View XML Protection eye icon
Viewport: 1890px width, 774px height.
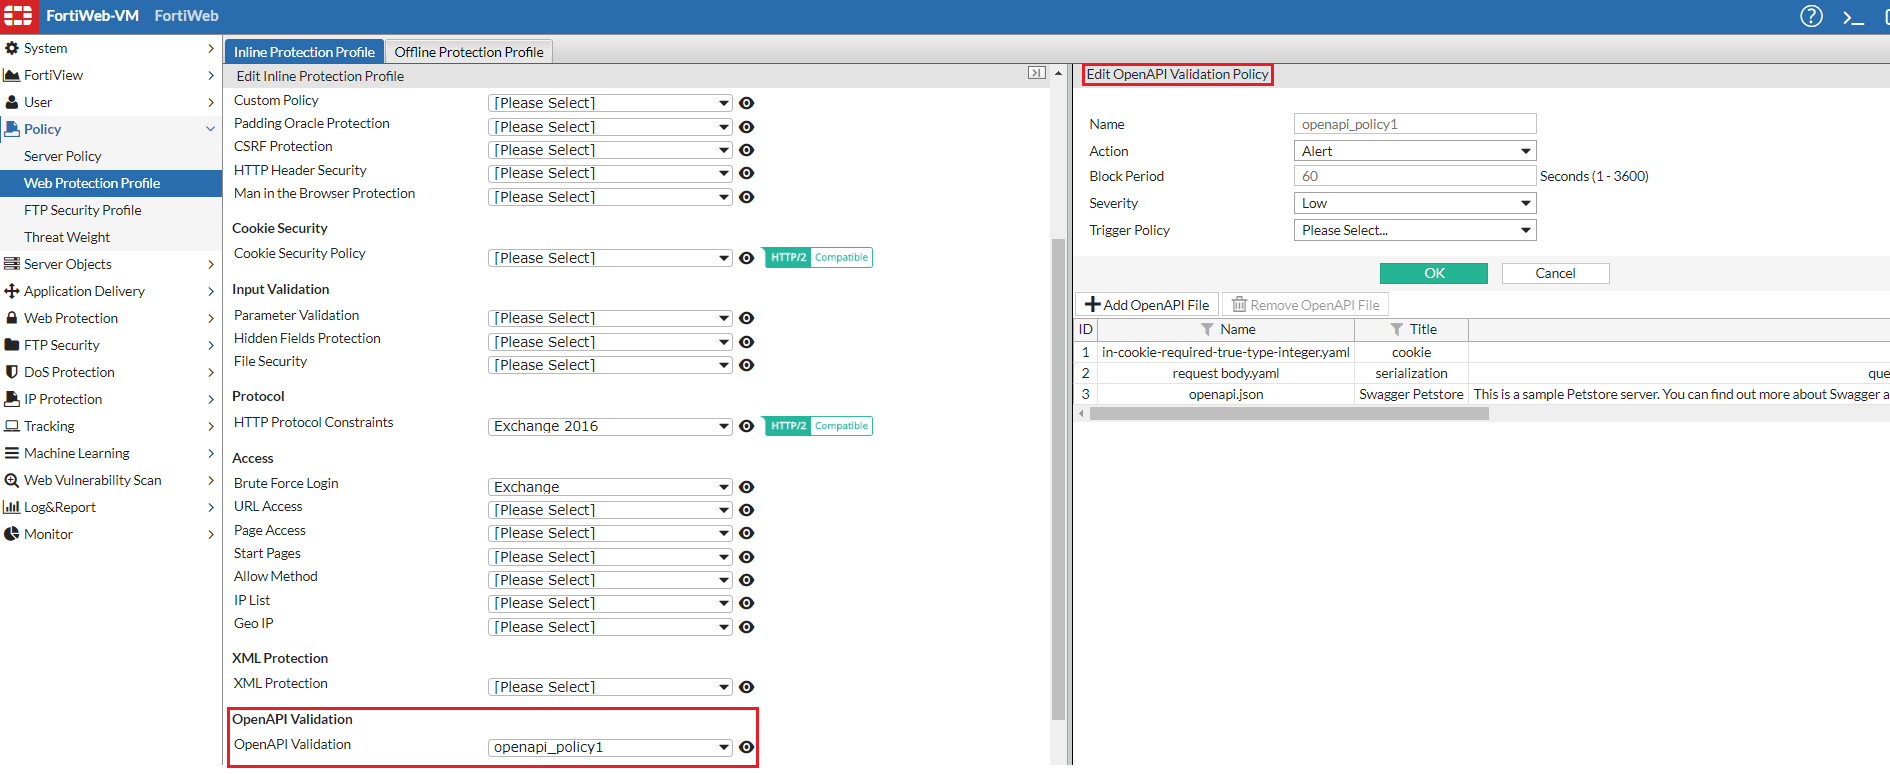pyautogui.click(x=746, y=687)
